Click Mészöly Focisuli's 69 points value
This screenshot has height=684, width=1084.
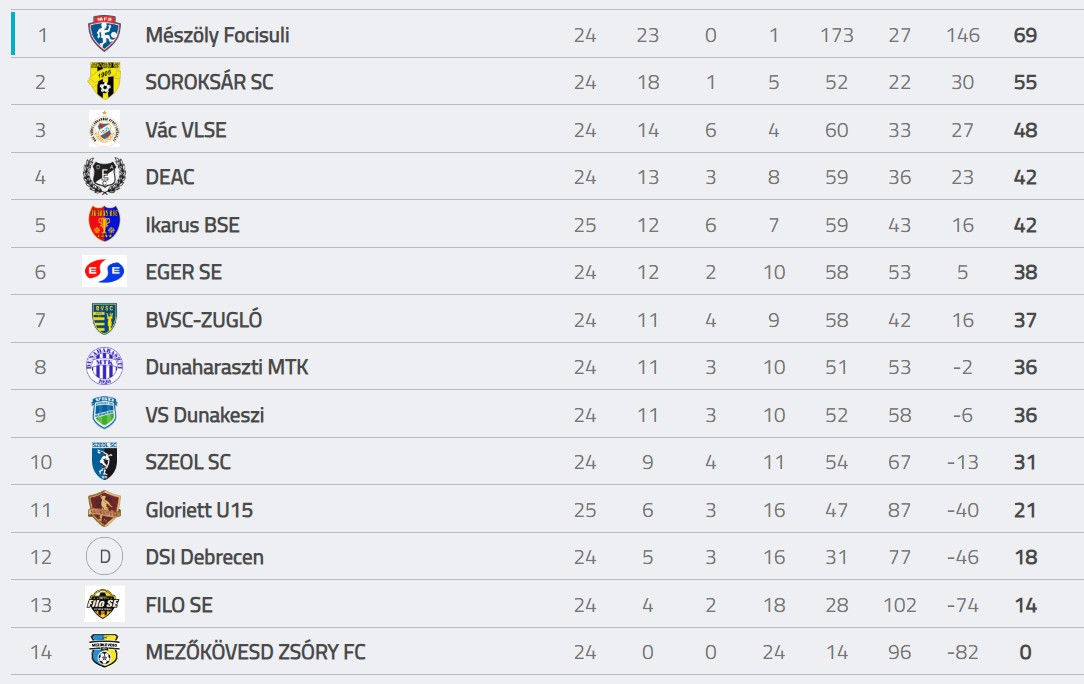pos(1025,35)
